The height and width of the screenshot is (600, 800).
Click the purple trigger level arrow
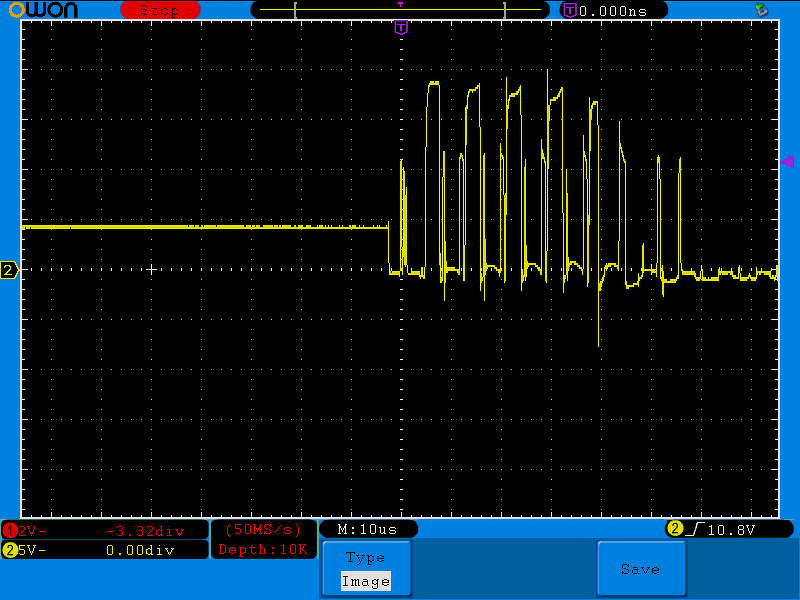[x=787, y=162]
